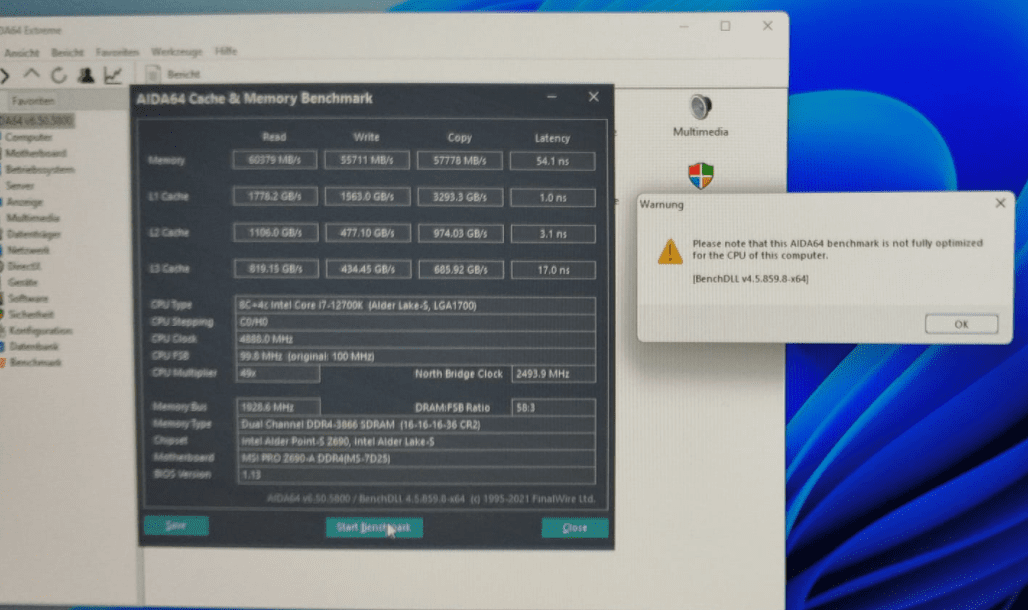This screenshot has width=1028, height=610.
Task: Click the CPU Multiplier field 49x
Action: (278, 373)
